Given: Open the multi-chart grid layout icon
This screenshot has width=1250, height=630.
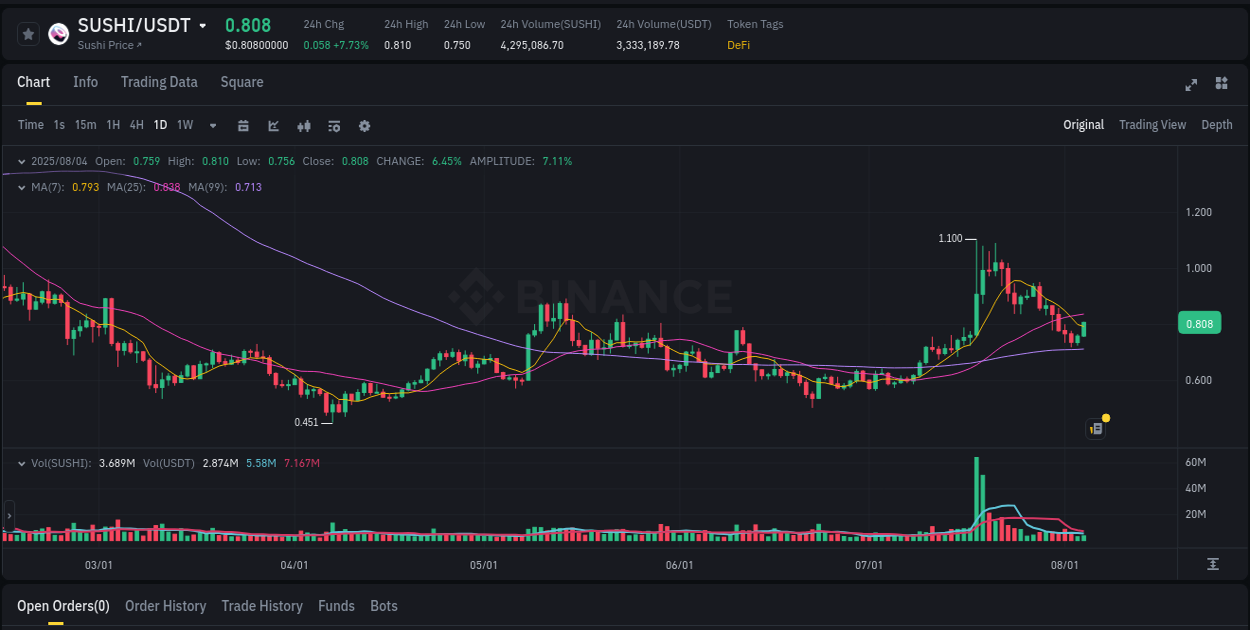Looking at the screenshot, I should point(1221,85).
